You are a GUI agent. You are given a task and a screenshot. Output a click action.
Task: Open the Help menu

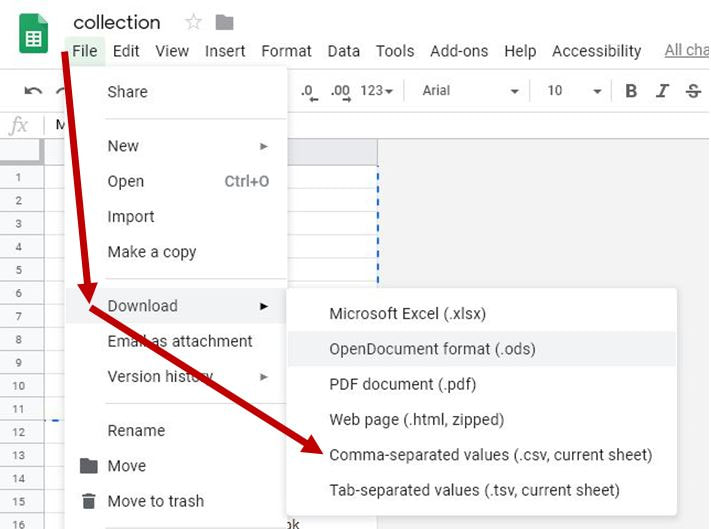[x=520, y=51]
